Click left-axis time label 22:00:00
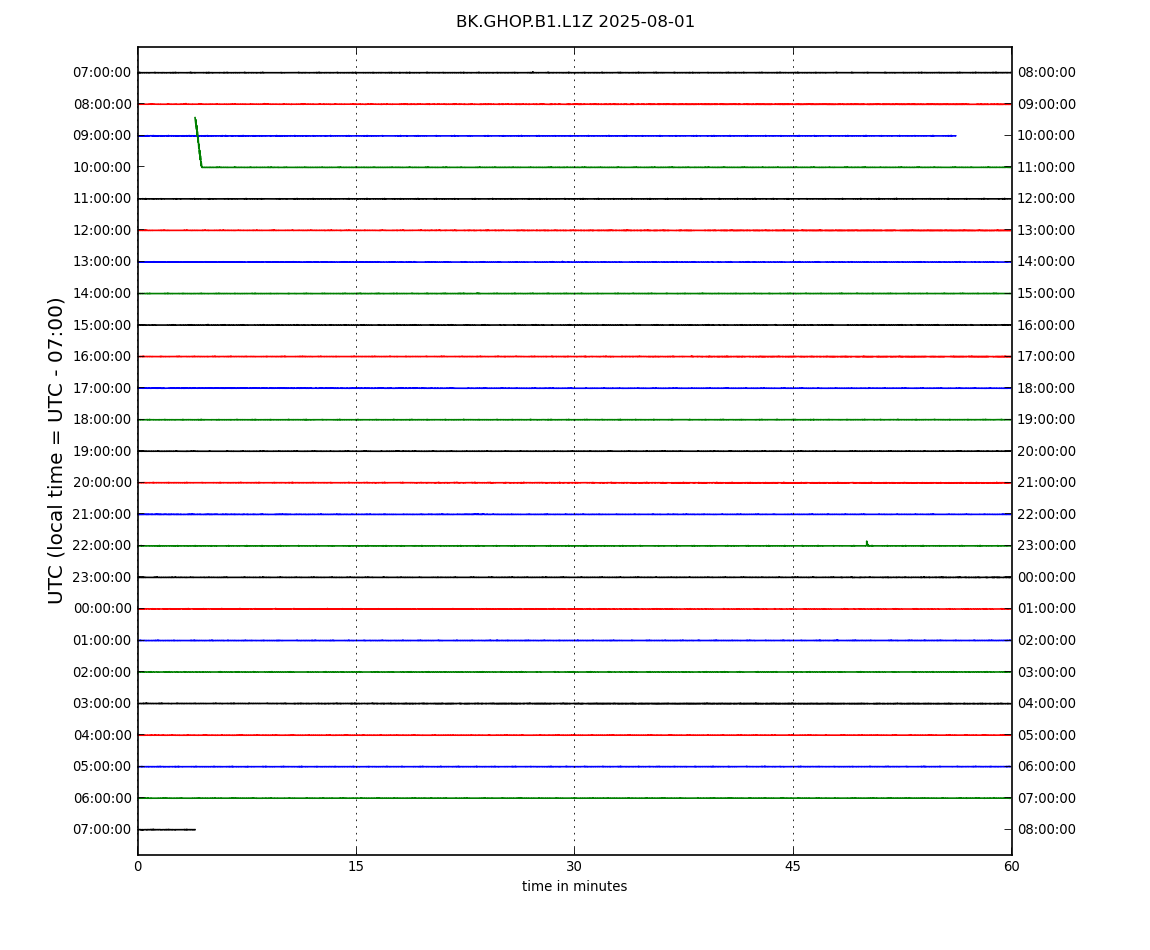The width and height of the screenshot is (1150, 950). [103, 546]
